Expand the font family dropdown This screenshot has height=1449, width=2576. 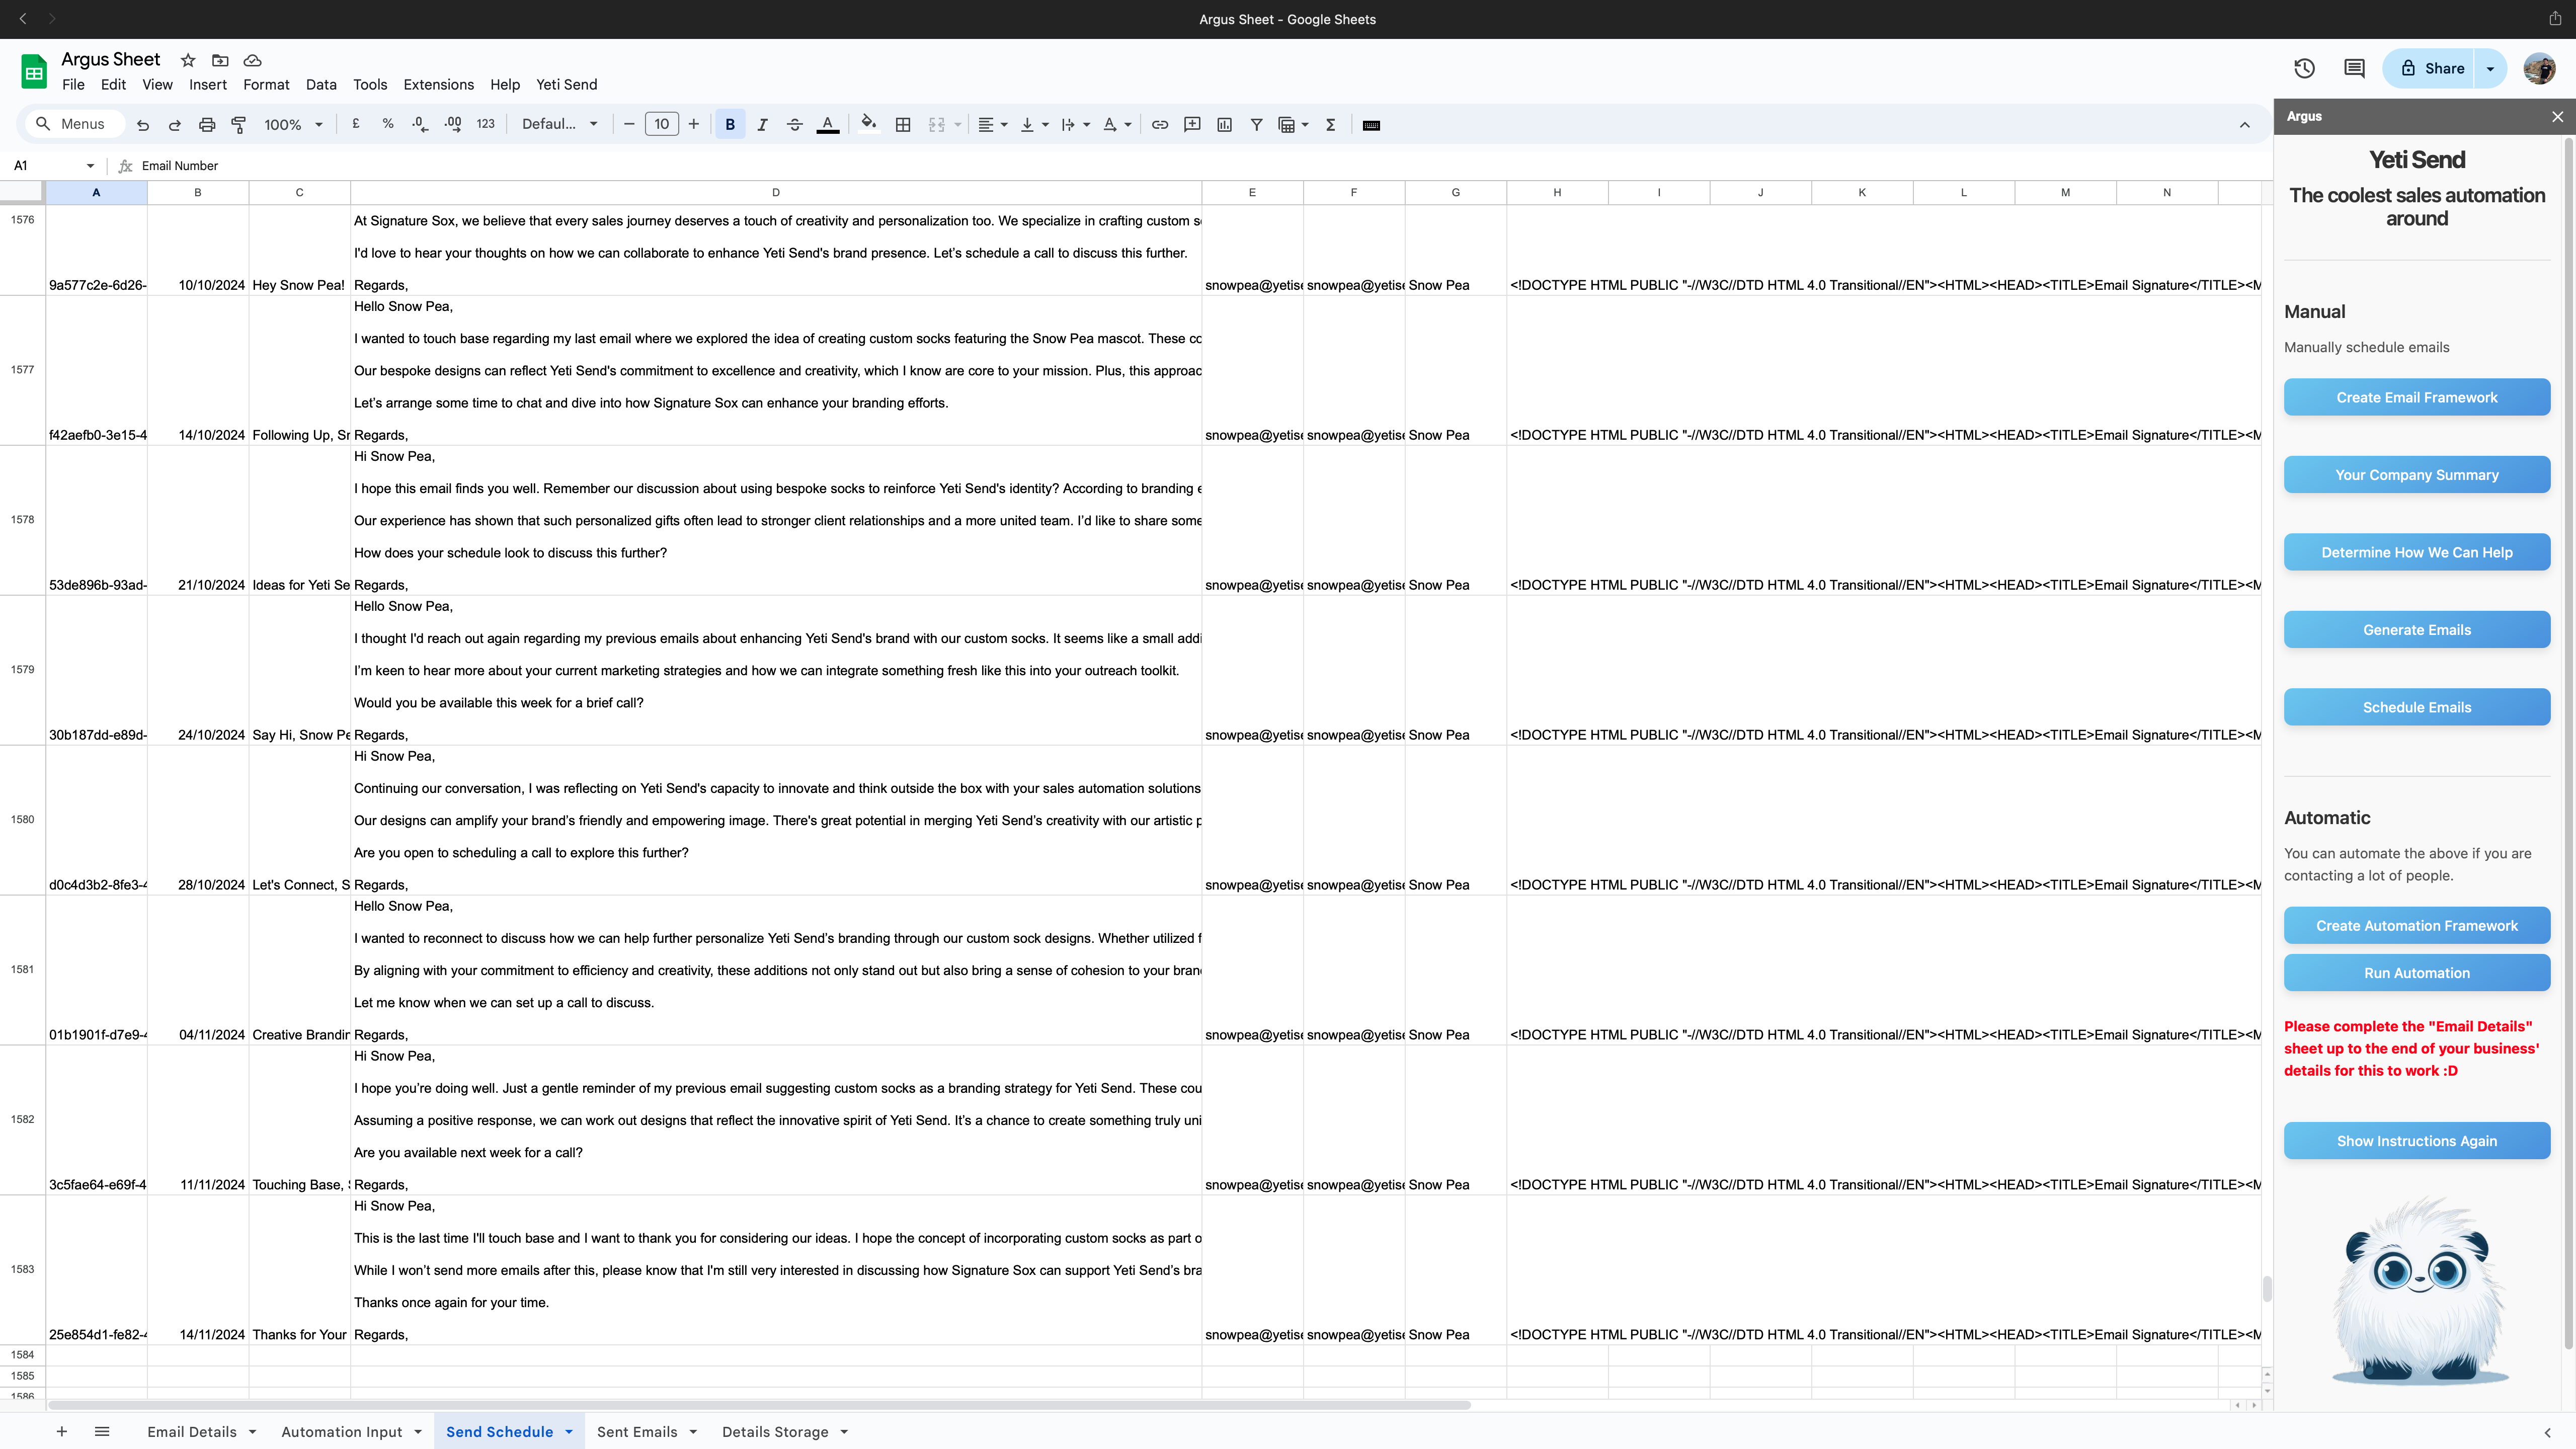pyautogui.click(x=560, y=124)
